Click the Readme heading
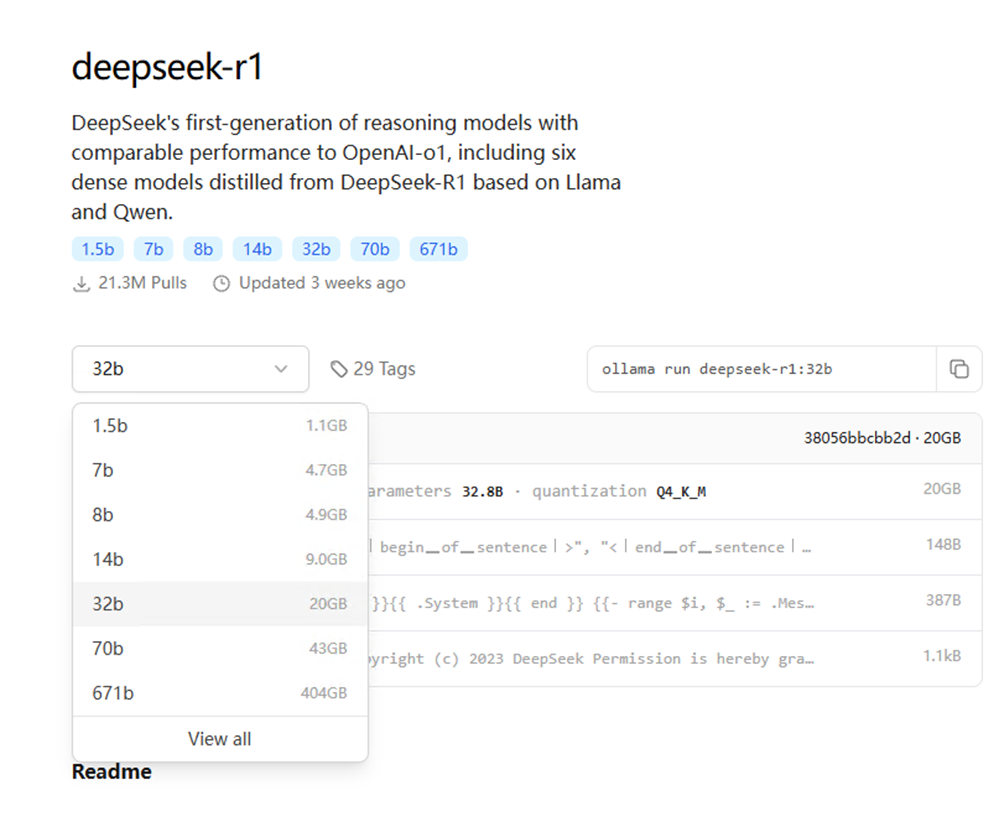The image size is (999, 837). click(111, 771)
